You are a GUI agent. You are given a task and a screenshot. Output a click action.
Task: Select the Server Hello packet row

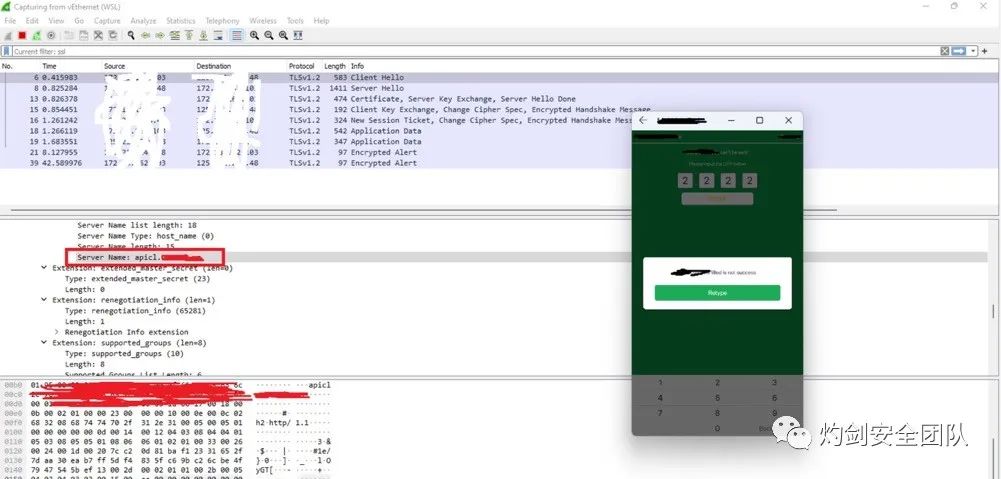pos(498,88)
